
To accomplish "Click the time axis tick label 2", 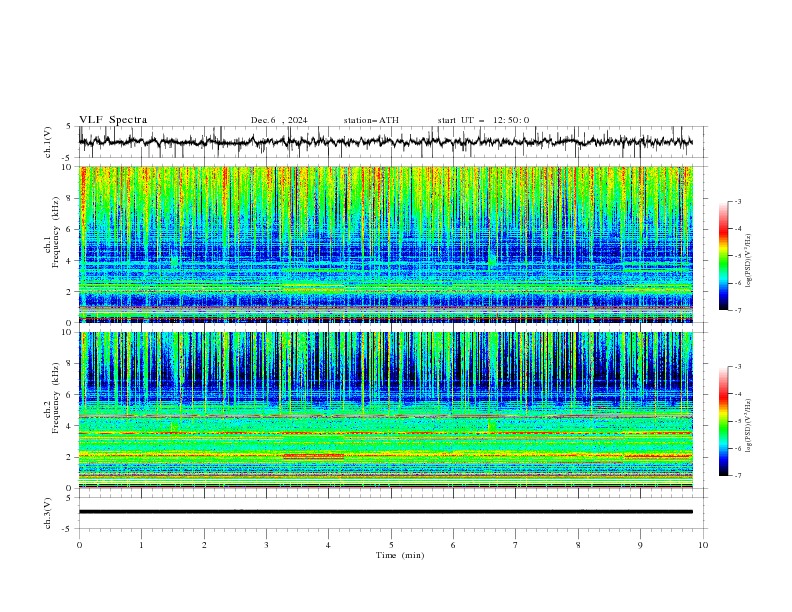I will [204, 545].
